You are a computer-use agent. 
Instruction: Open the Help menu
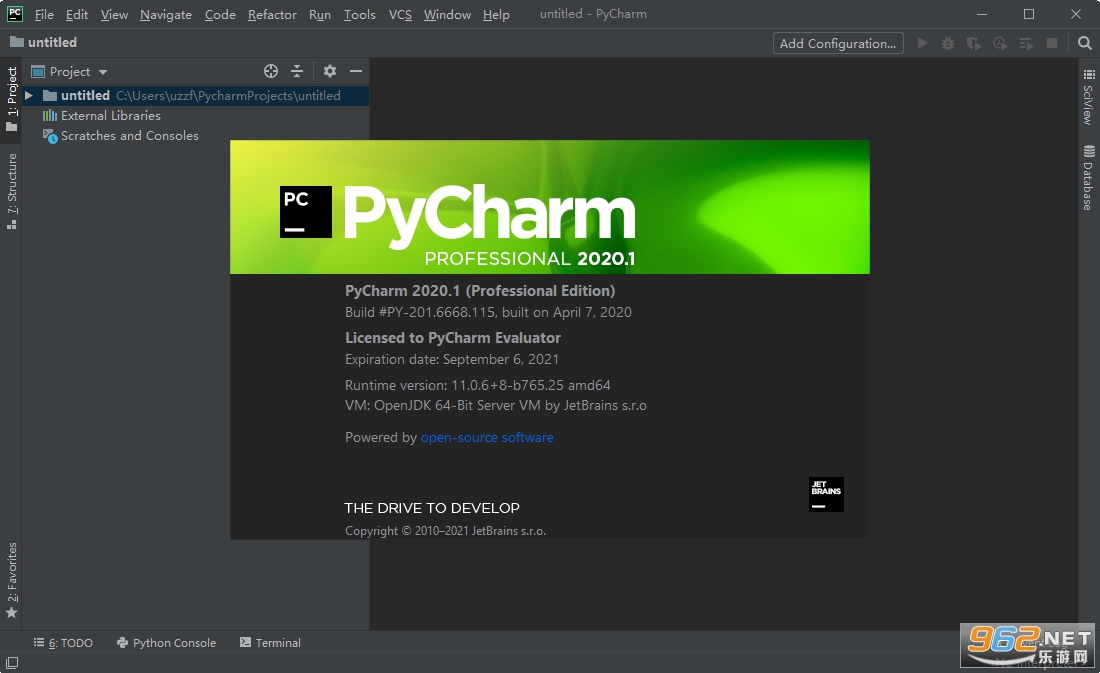pyautogui.click(x=496, y=14)
